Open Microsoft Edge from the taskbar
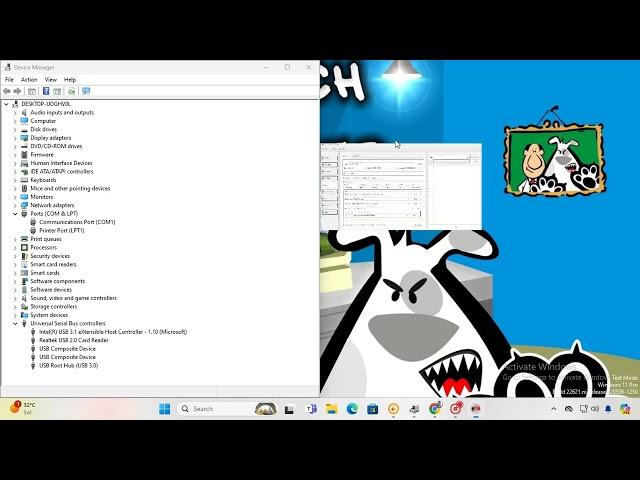 coord(352,409)
